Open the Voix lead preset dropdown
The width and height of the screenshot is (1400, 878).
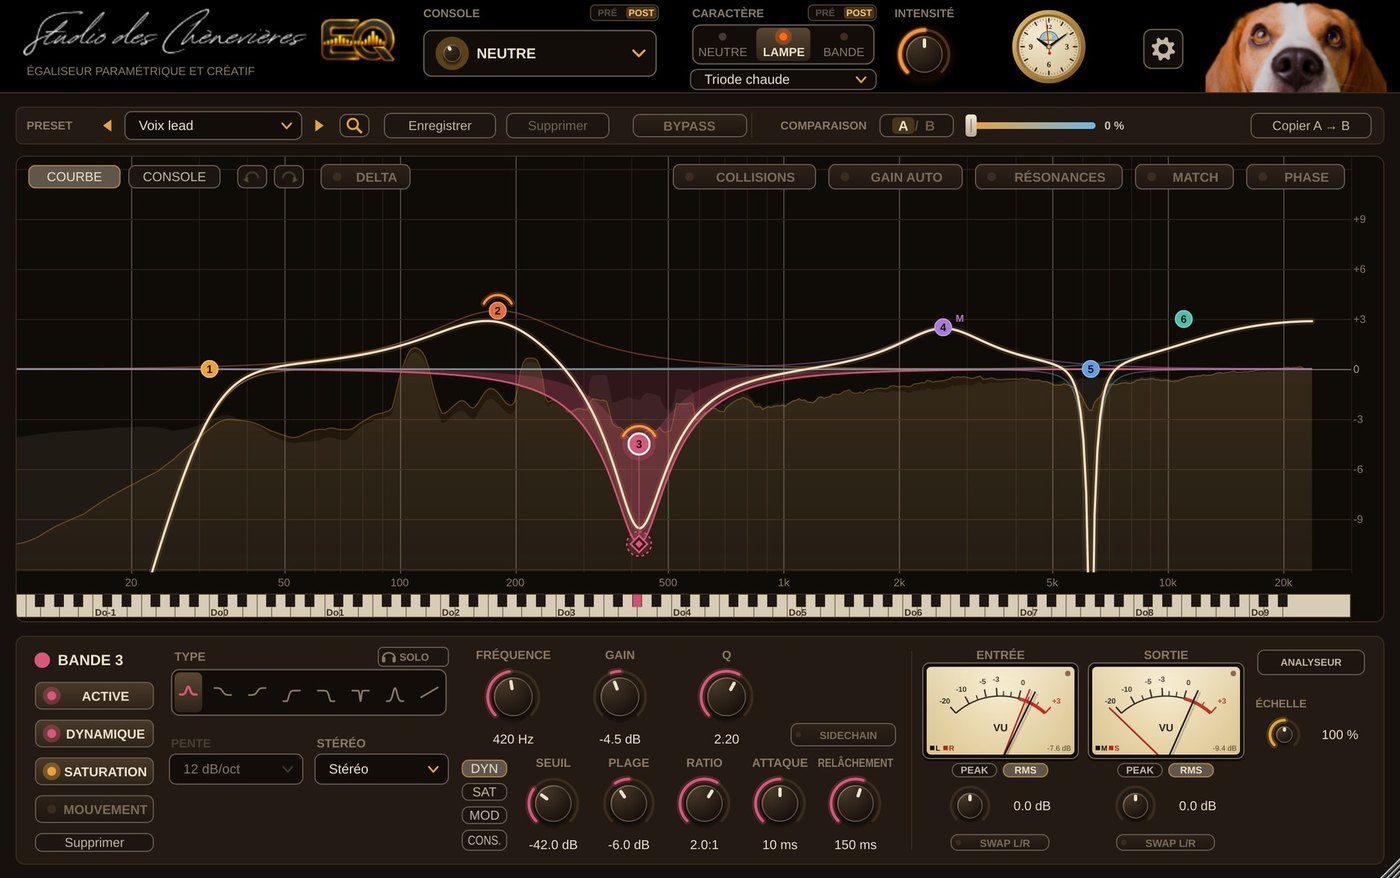pyautogui.click(x=213, y=125)
